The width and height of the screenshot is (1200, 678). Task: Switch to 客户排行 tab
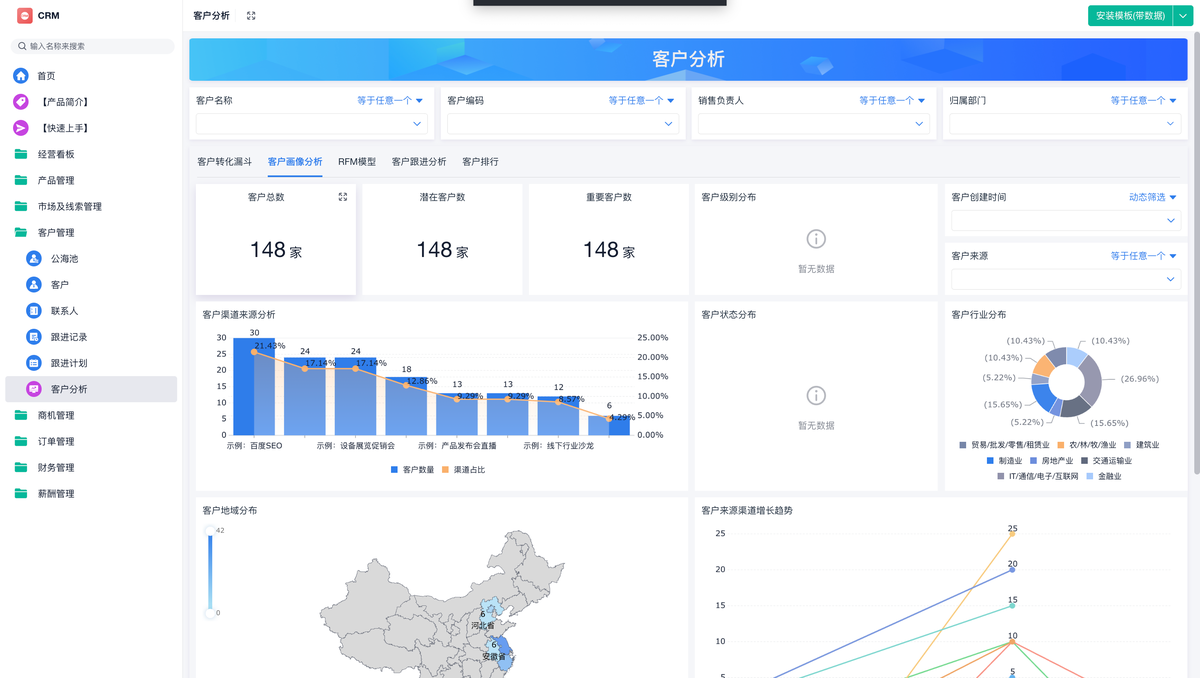tap(480, 162)
